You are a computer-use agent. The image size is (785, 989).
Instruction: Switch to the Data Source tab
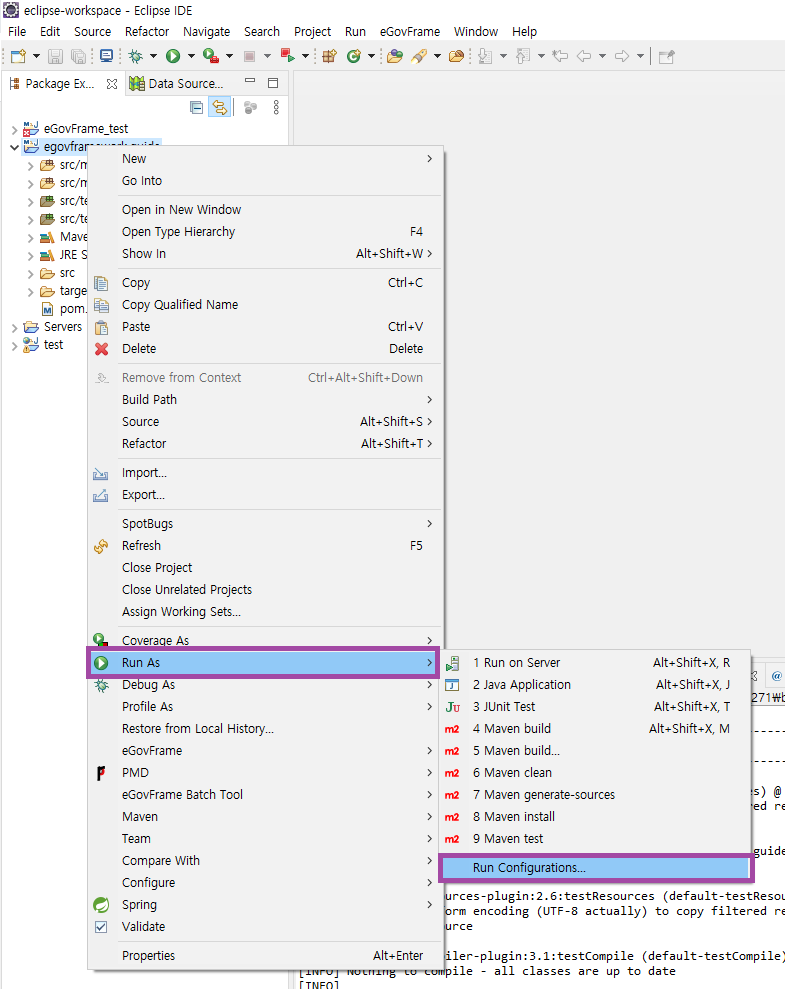[177, 83]
